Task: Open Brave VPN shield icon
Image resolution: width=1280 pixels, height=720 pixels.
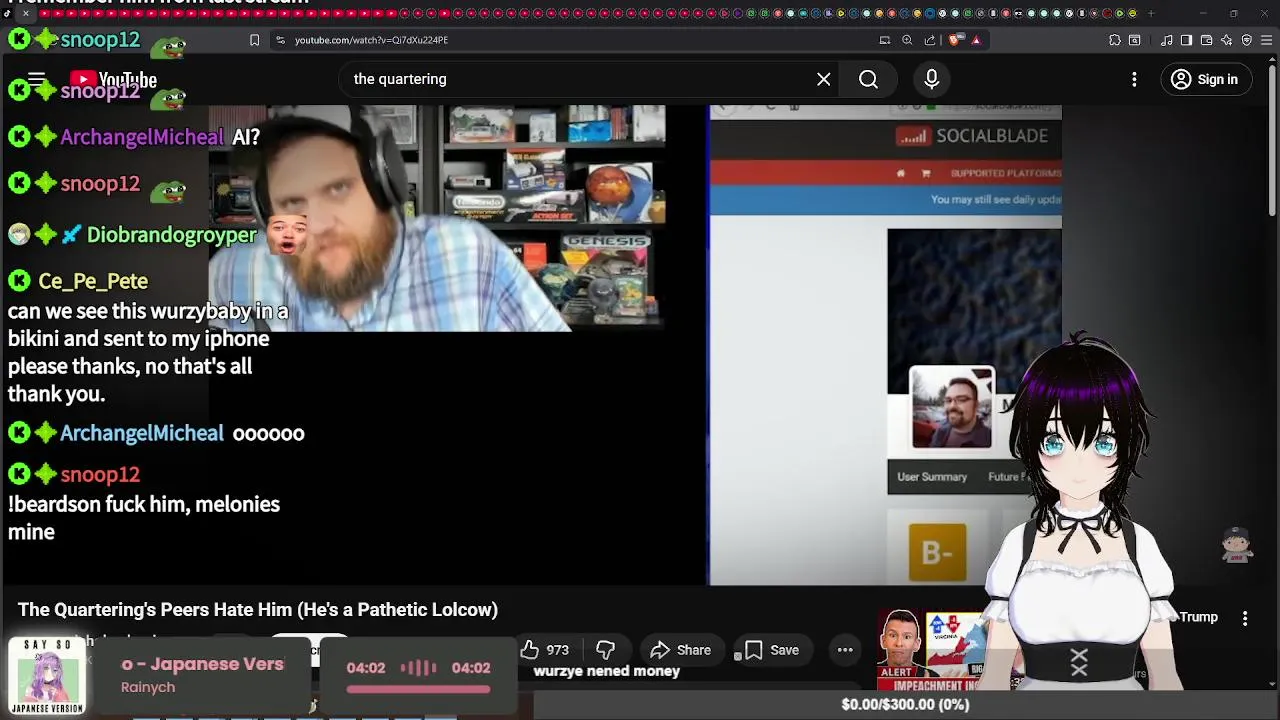Action: click(1247, 40)
